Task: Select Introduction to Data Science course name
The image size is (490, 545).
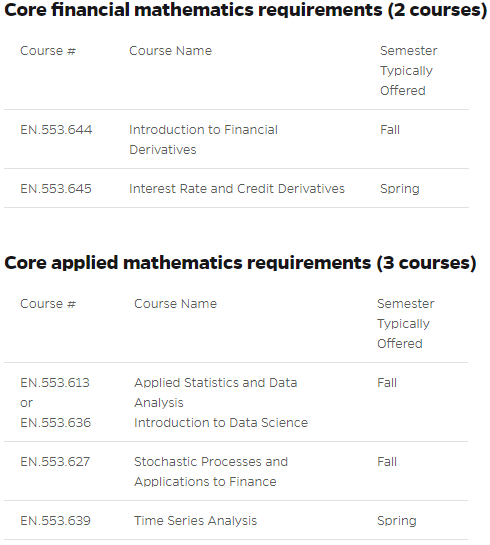Action: [x=221, y=423]
